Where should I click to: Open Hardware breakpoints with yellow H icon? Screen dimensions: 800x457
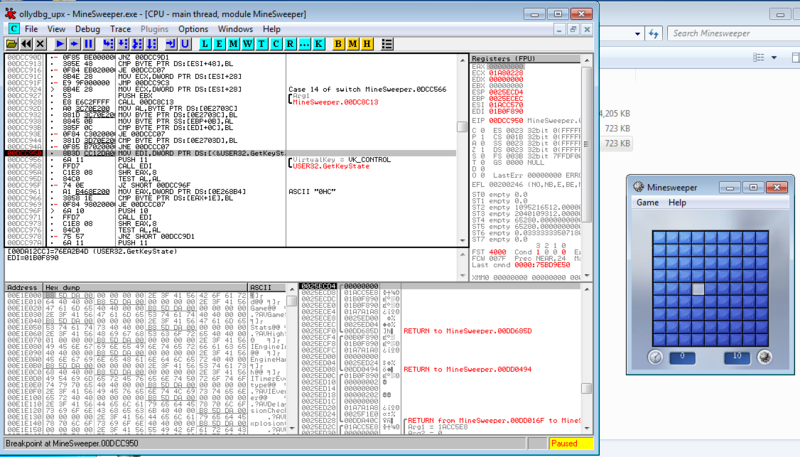pyautogui.click(x=367, y=44)
